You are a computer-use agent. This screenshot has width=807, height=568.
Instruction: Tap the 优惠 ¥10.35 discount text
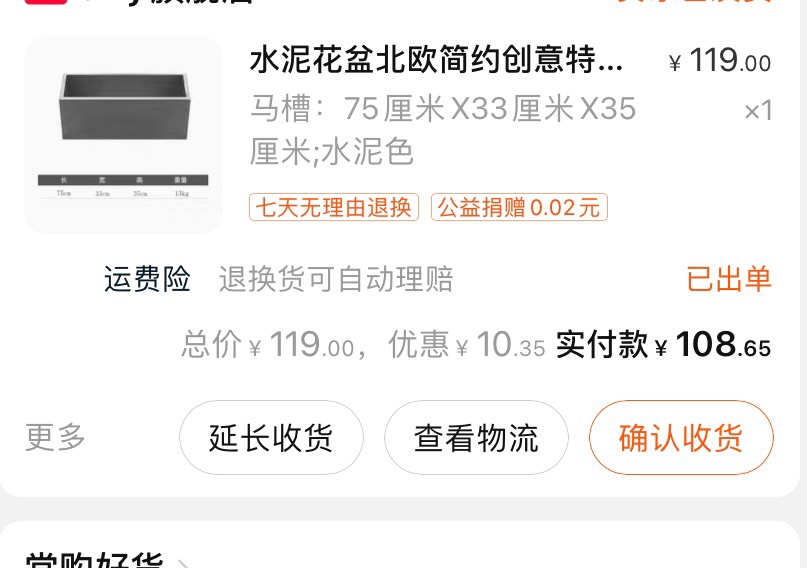pos(467,344)
